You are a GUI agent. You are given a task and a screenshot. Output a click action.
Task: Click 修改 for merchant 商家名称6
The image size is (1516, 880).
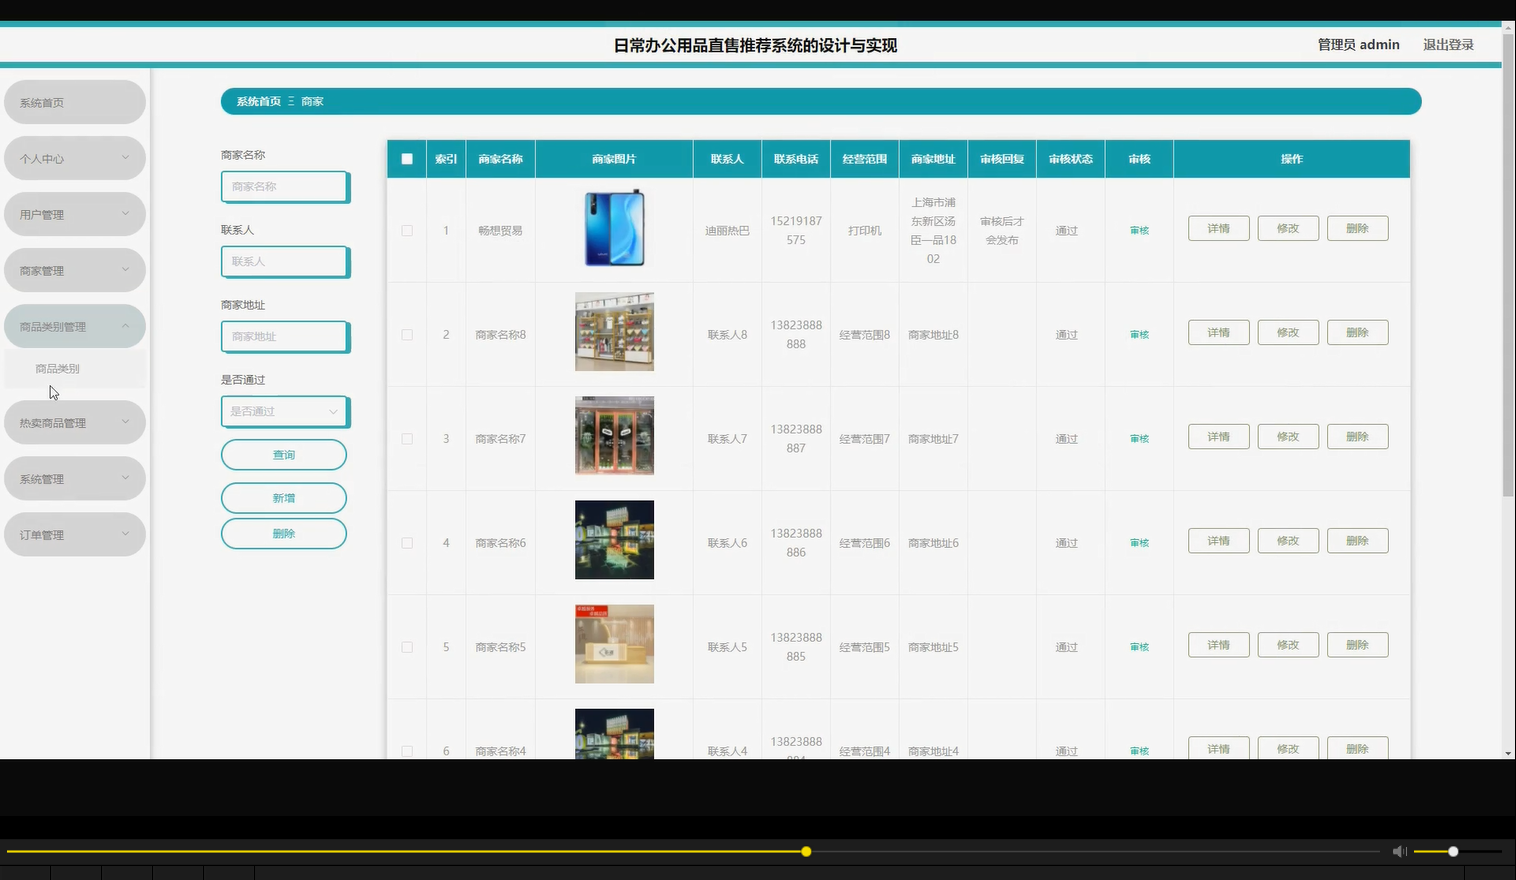(1288, 540)
